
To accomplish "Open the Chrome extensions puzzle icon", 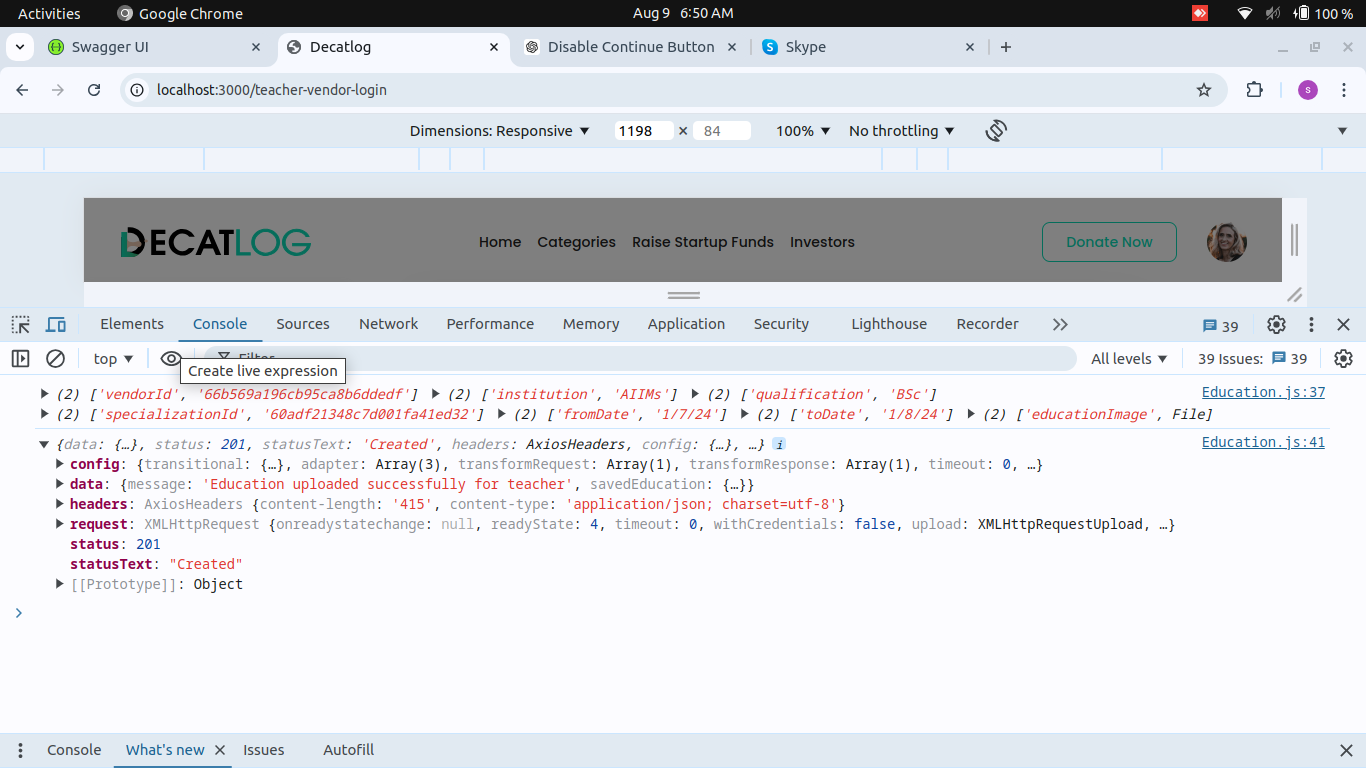I will coord(1254,90).
